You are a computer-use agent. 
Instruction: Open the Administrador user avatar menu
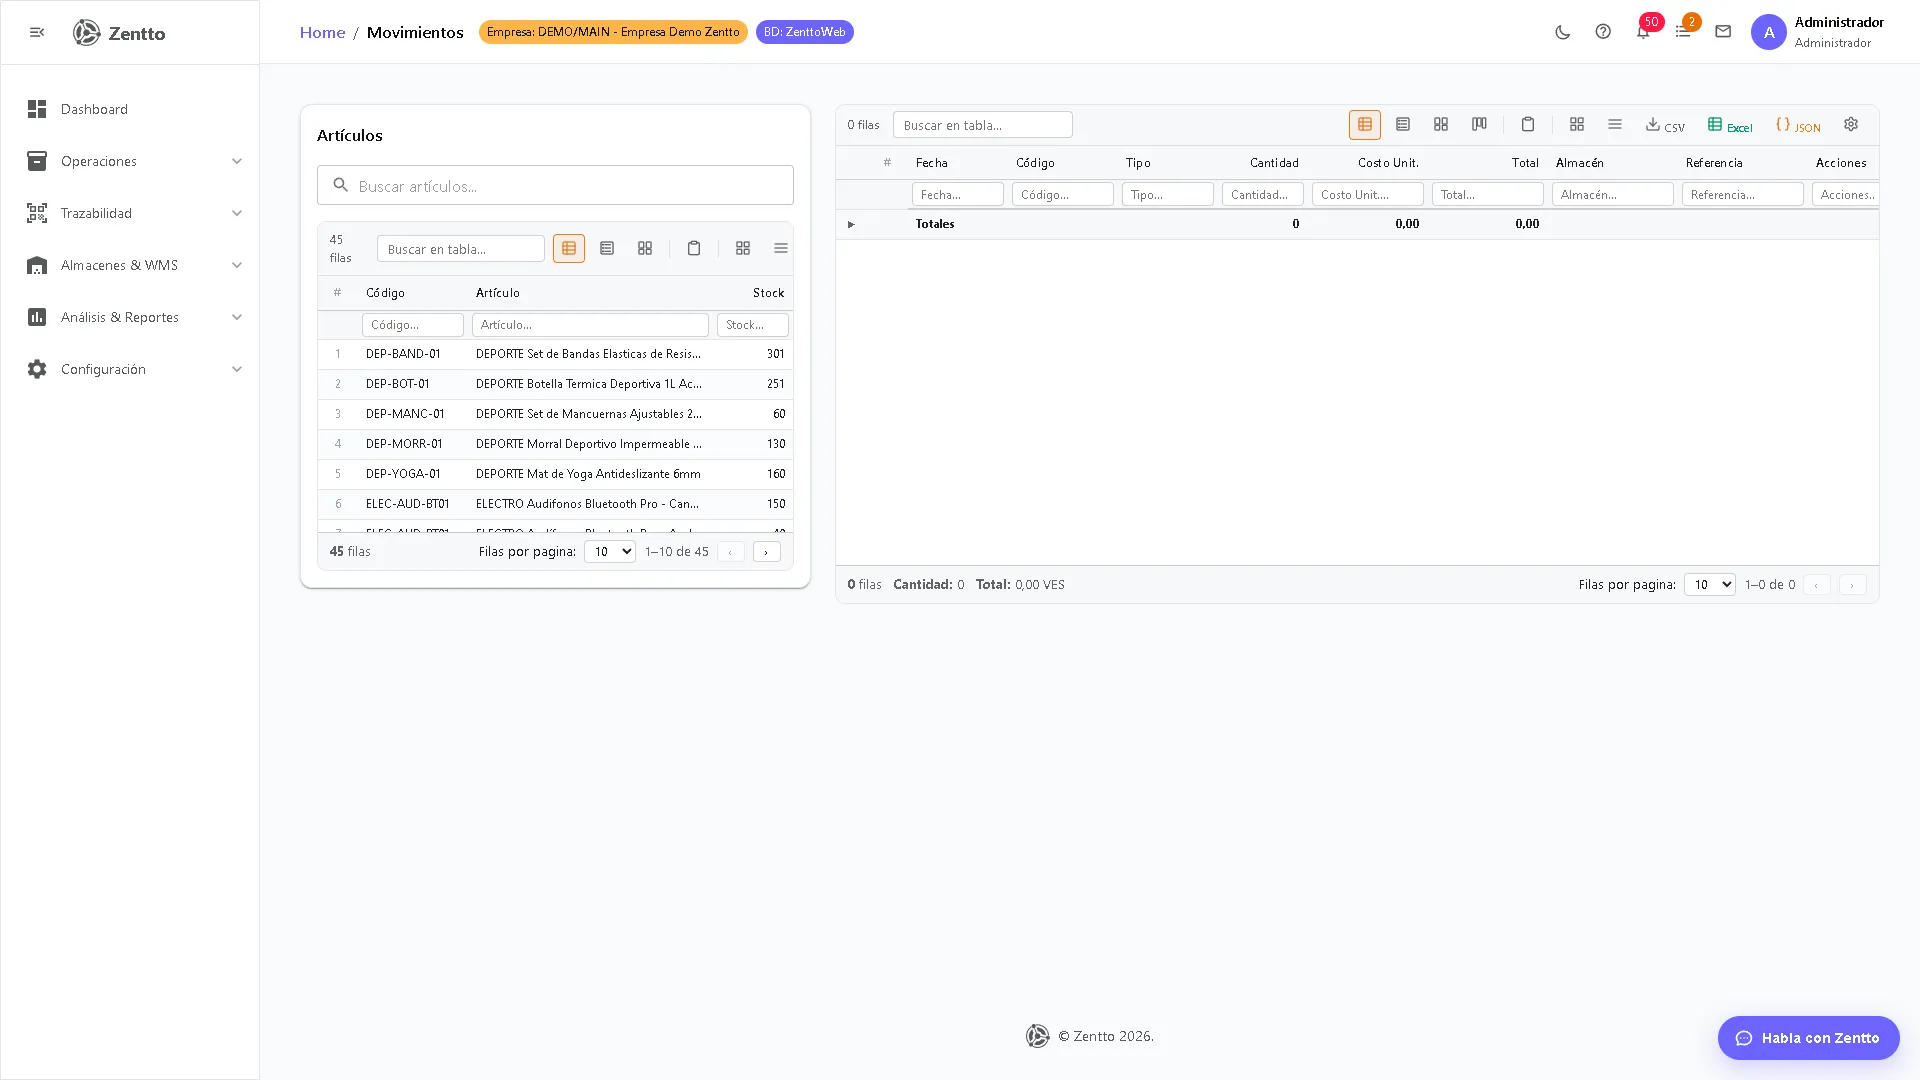1769,32
